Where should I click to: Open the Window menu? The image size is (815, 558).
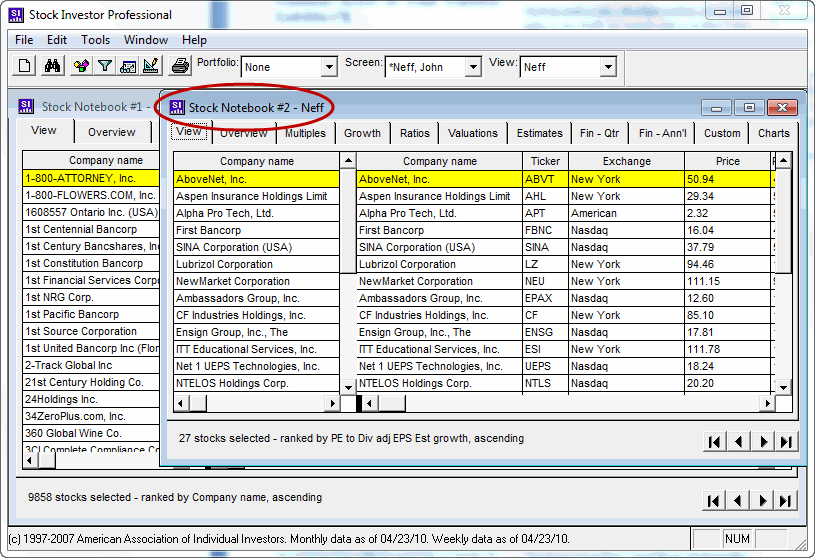[146, 40]
